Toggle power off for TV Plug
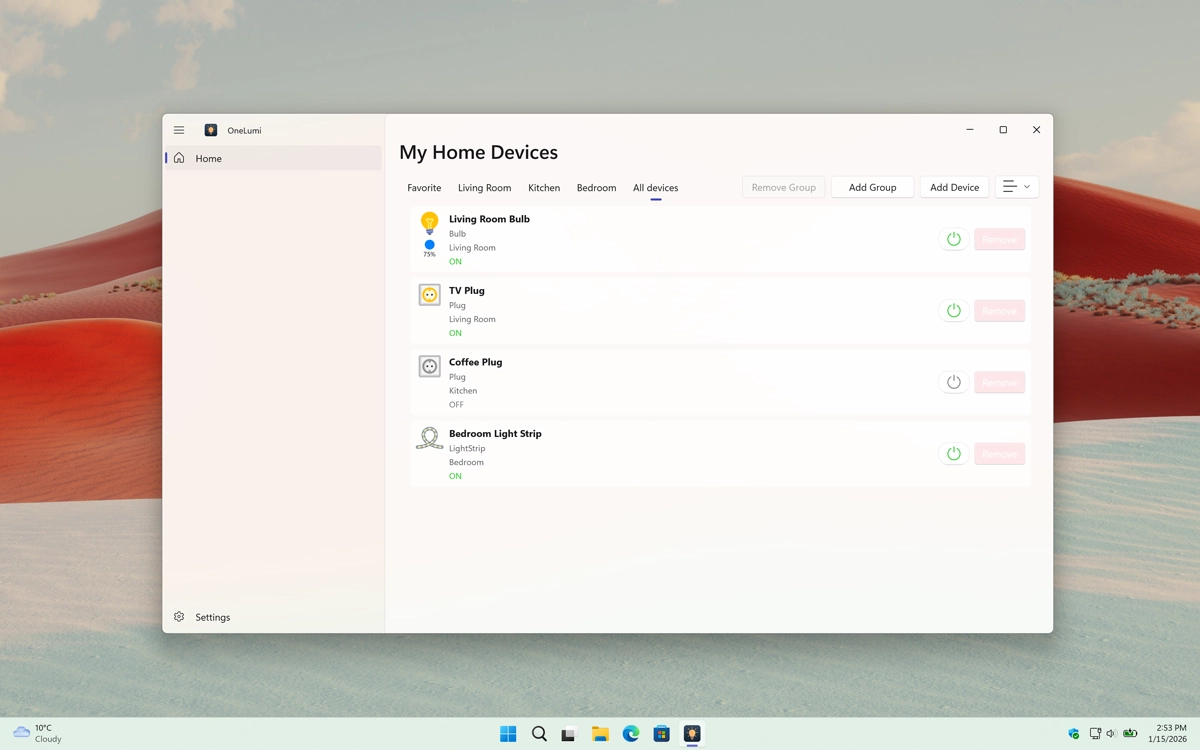This screenshot has height=750, width=1200. pyautogui.click(x=953, y=310)
